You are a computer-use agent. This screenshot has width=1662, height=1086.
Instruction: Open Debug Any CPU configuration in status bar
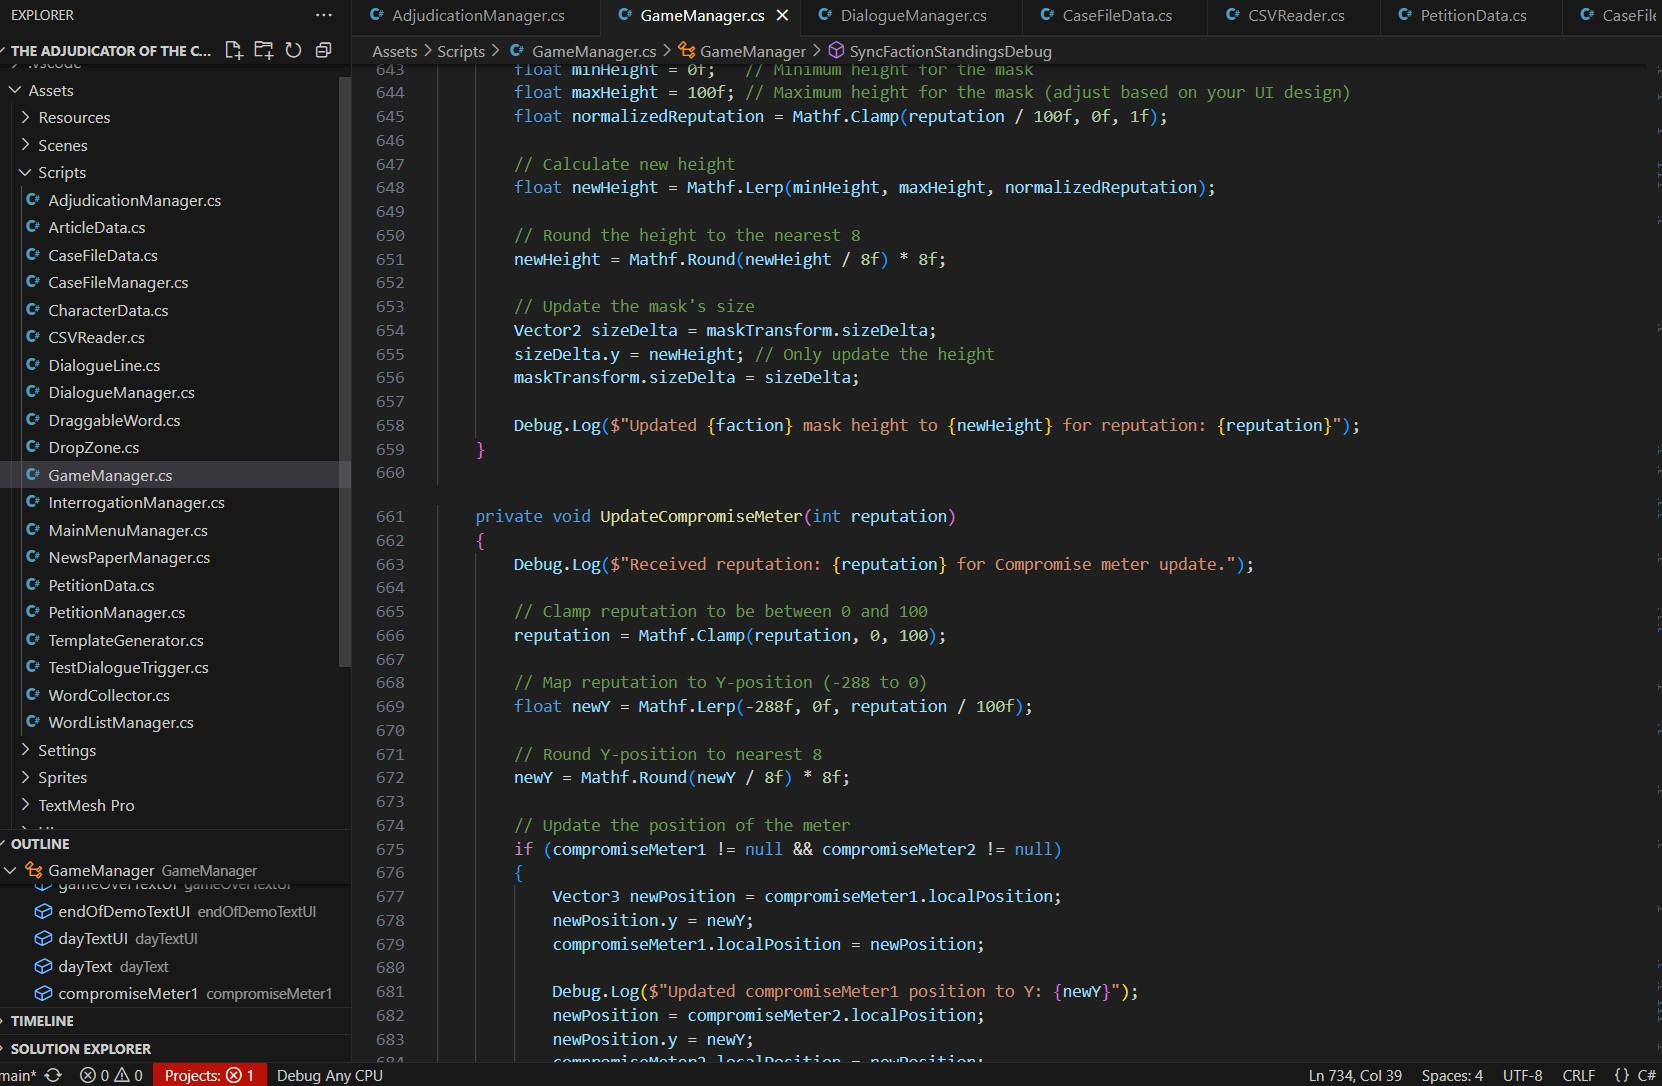(x=330, y=1075)
